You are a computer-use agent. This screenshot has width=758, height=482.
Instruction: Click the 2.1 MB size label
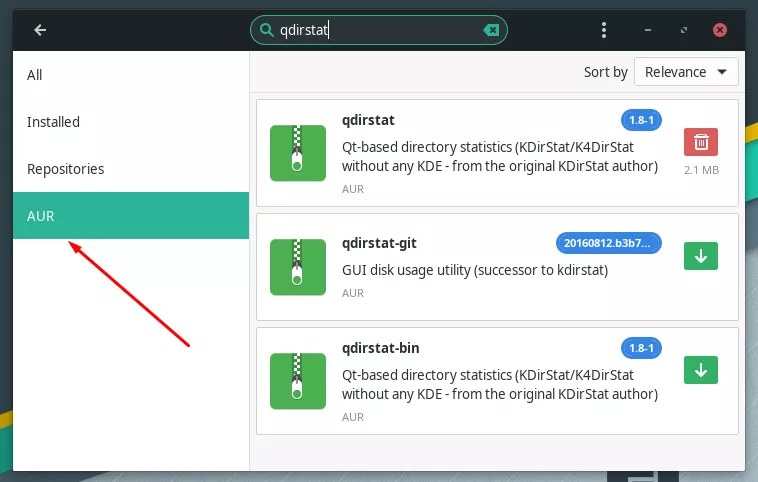point(701,170)
